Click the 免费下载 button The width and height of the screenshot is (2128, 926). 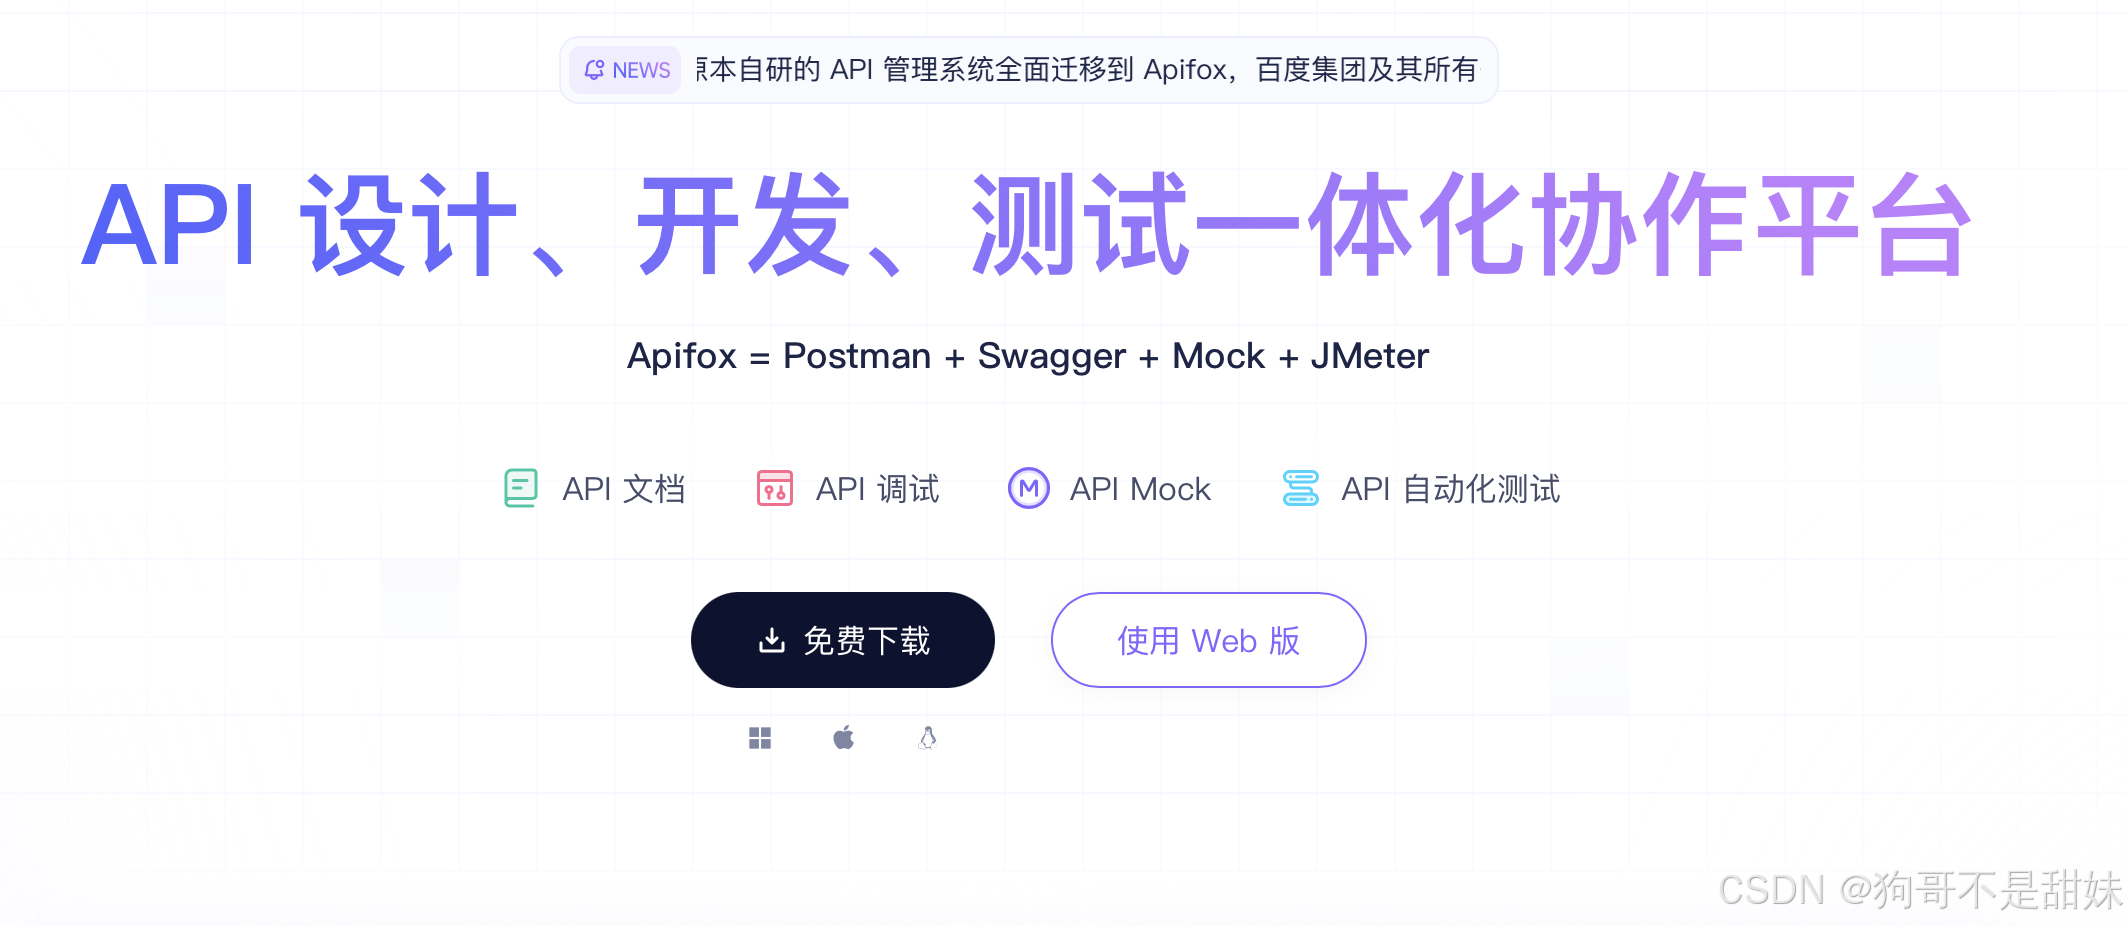[x=843, y=640]
